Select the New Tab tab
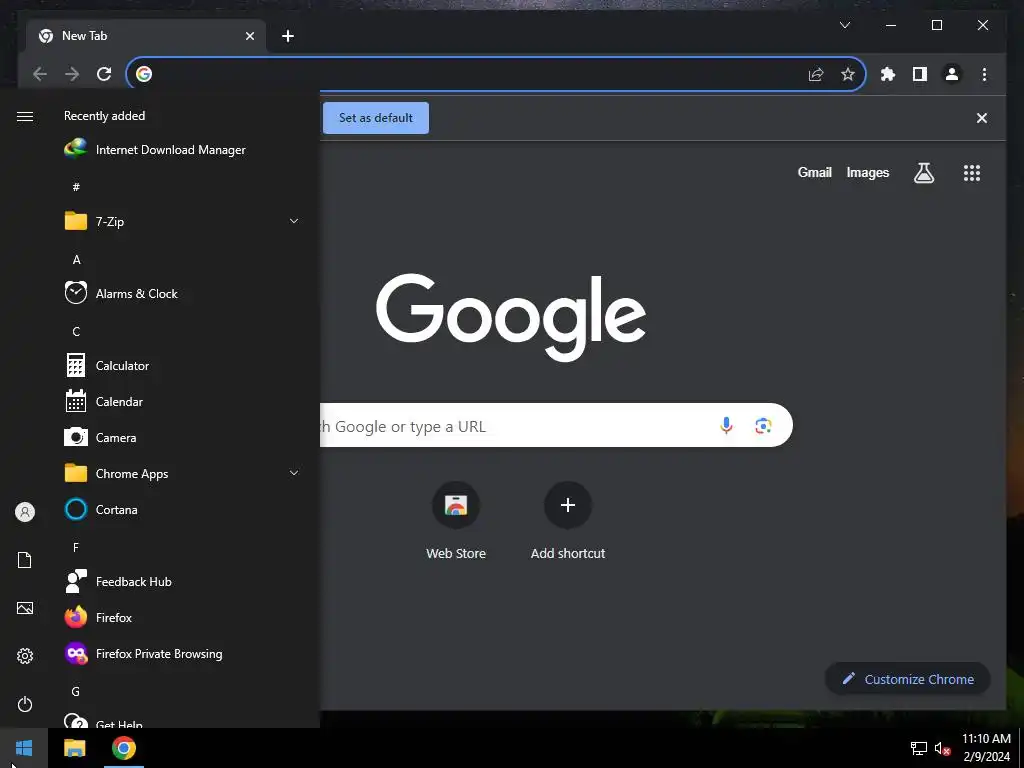1024x768 pixels. (146, 36)
